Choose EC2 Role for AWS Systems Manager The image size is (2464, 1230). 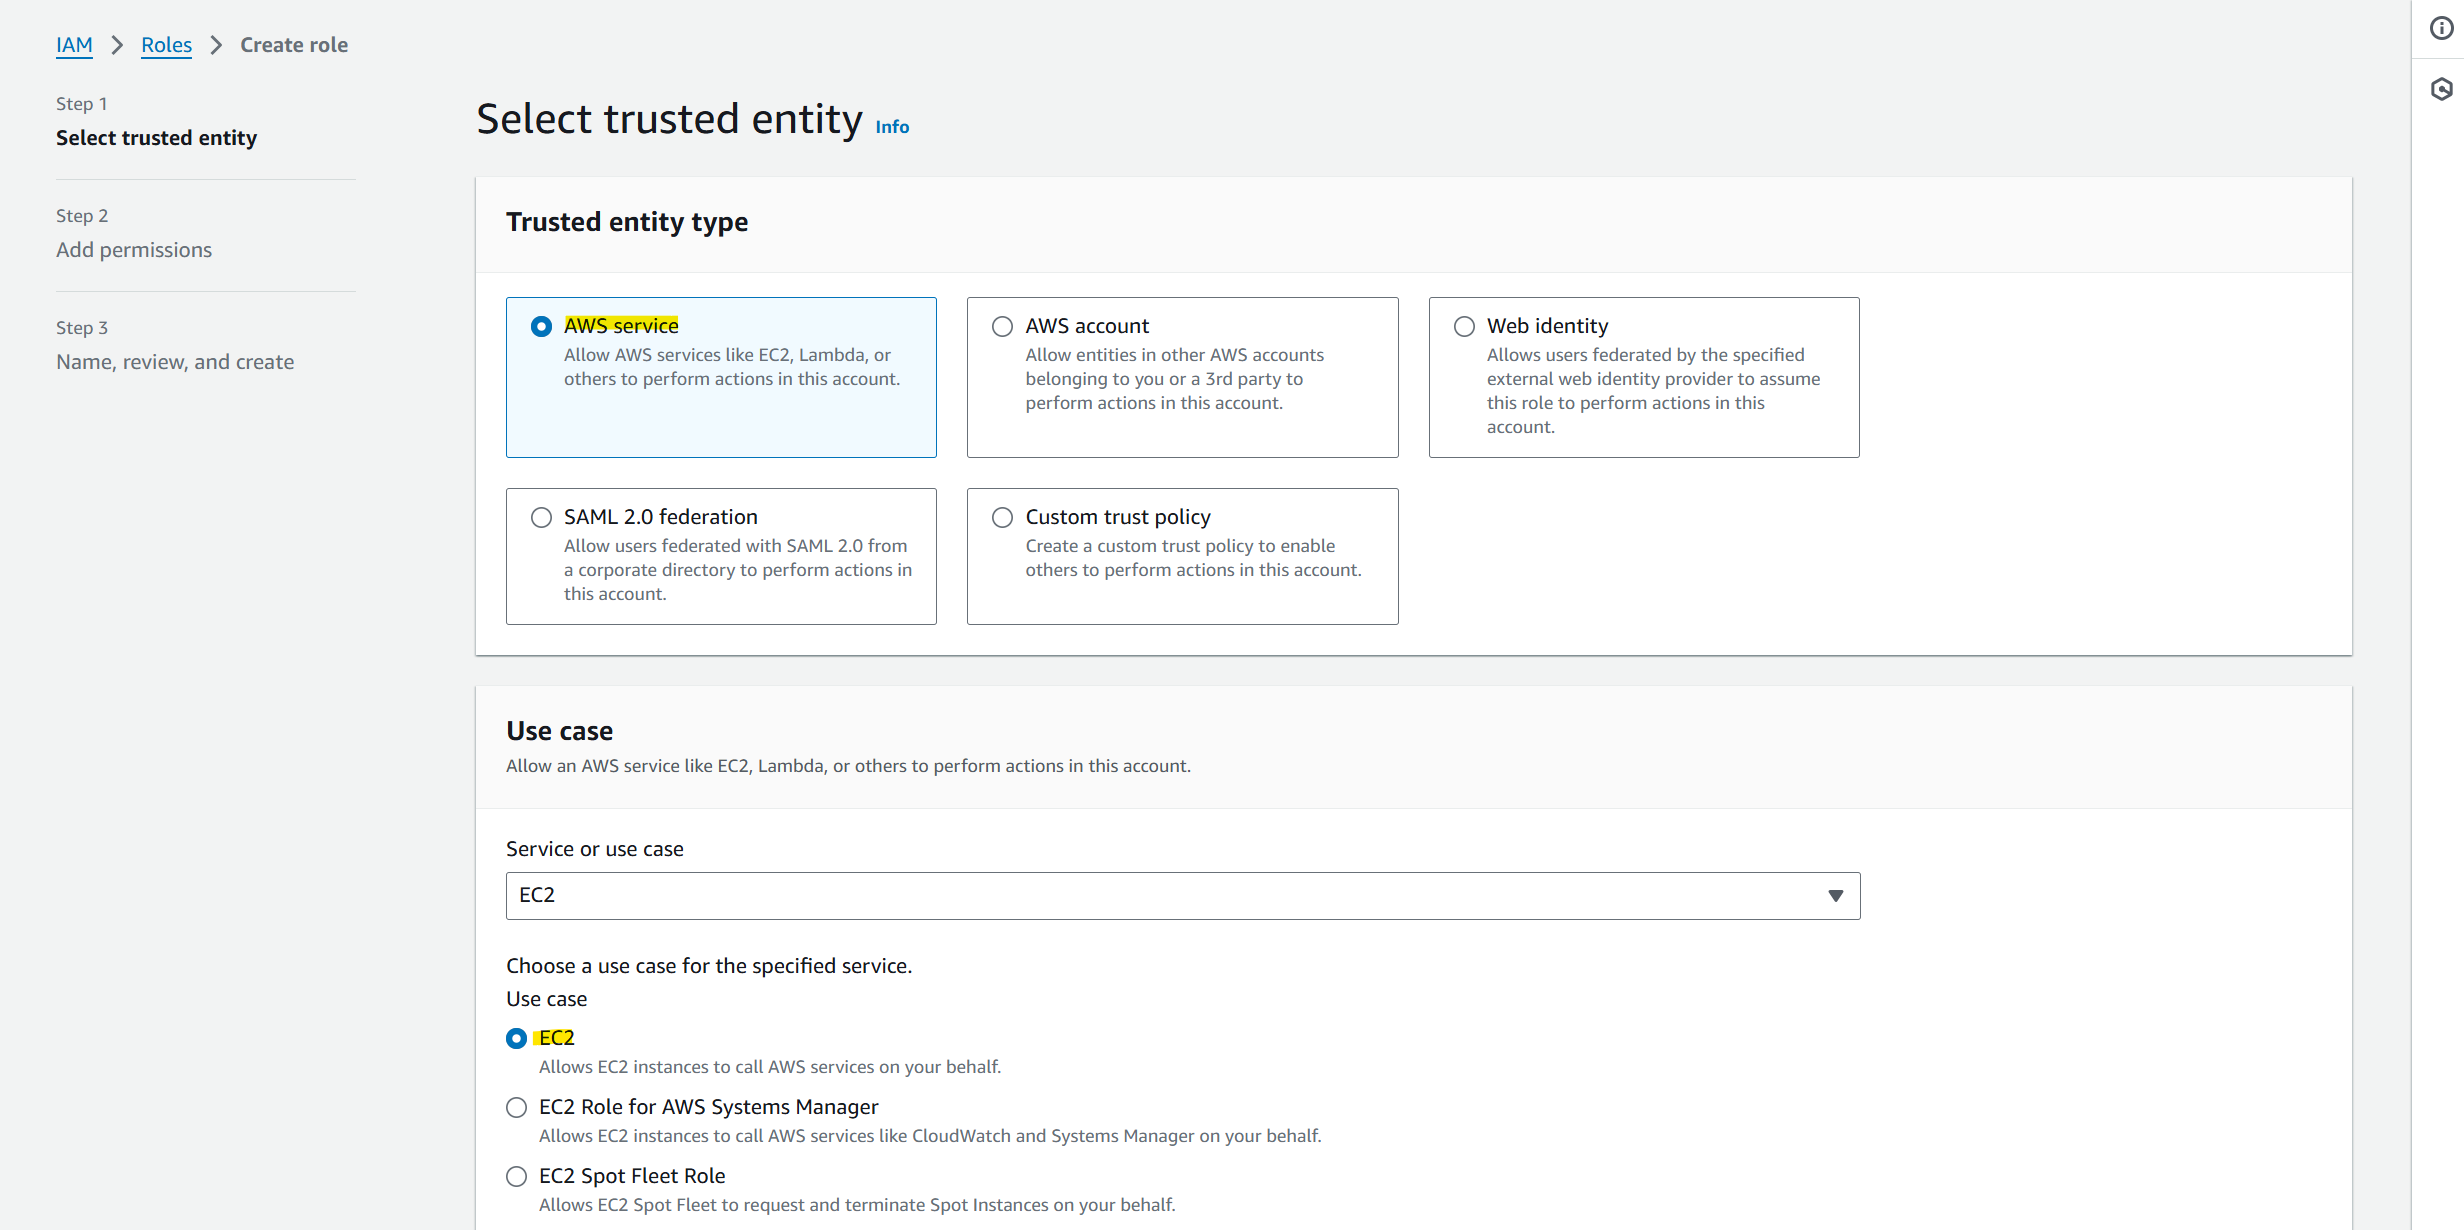[516, 1107]
